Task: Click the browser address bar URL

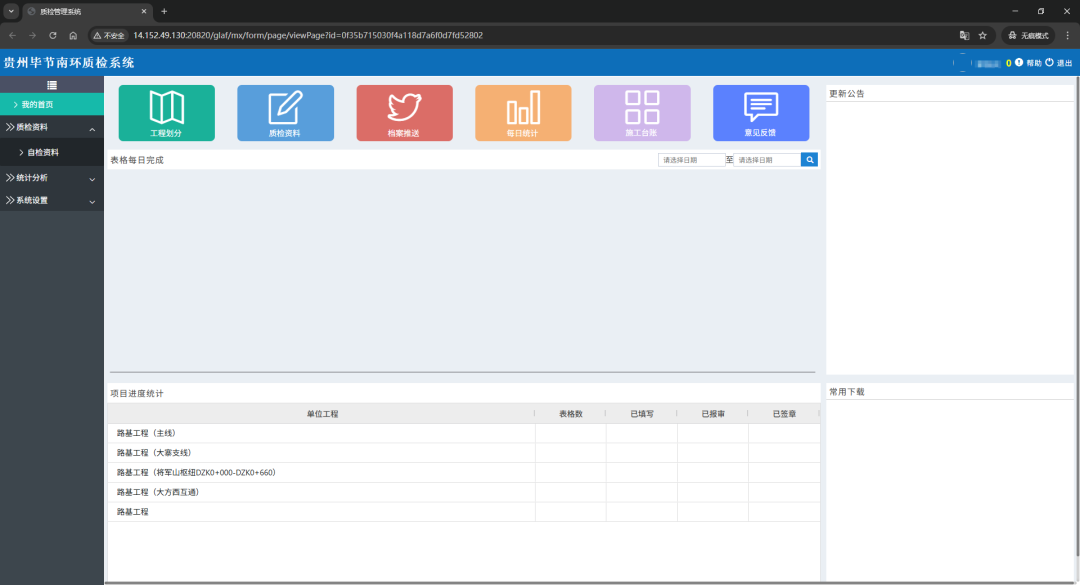Action: pos(308,35)
